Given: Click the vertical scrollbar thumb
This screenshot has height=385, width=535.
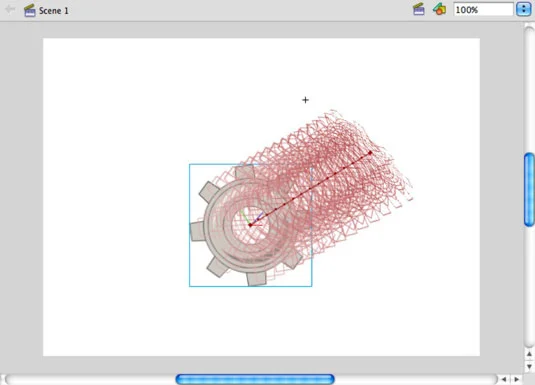Looking at the screenshot, I should coord(529,189).
